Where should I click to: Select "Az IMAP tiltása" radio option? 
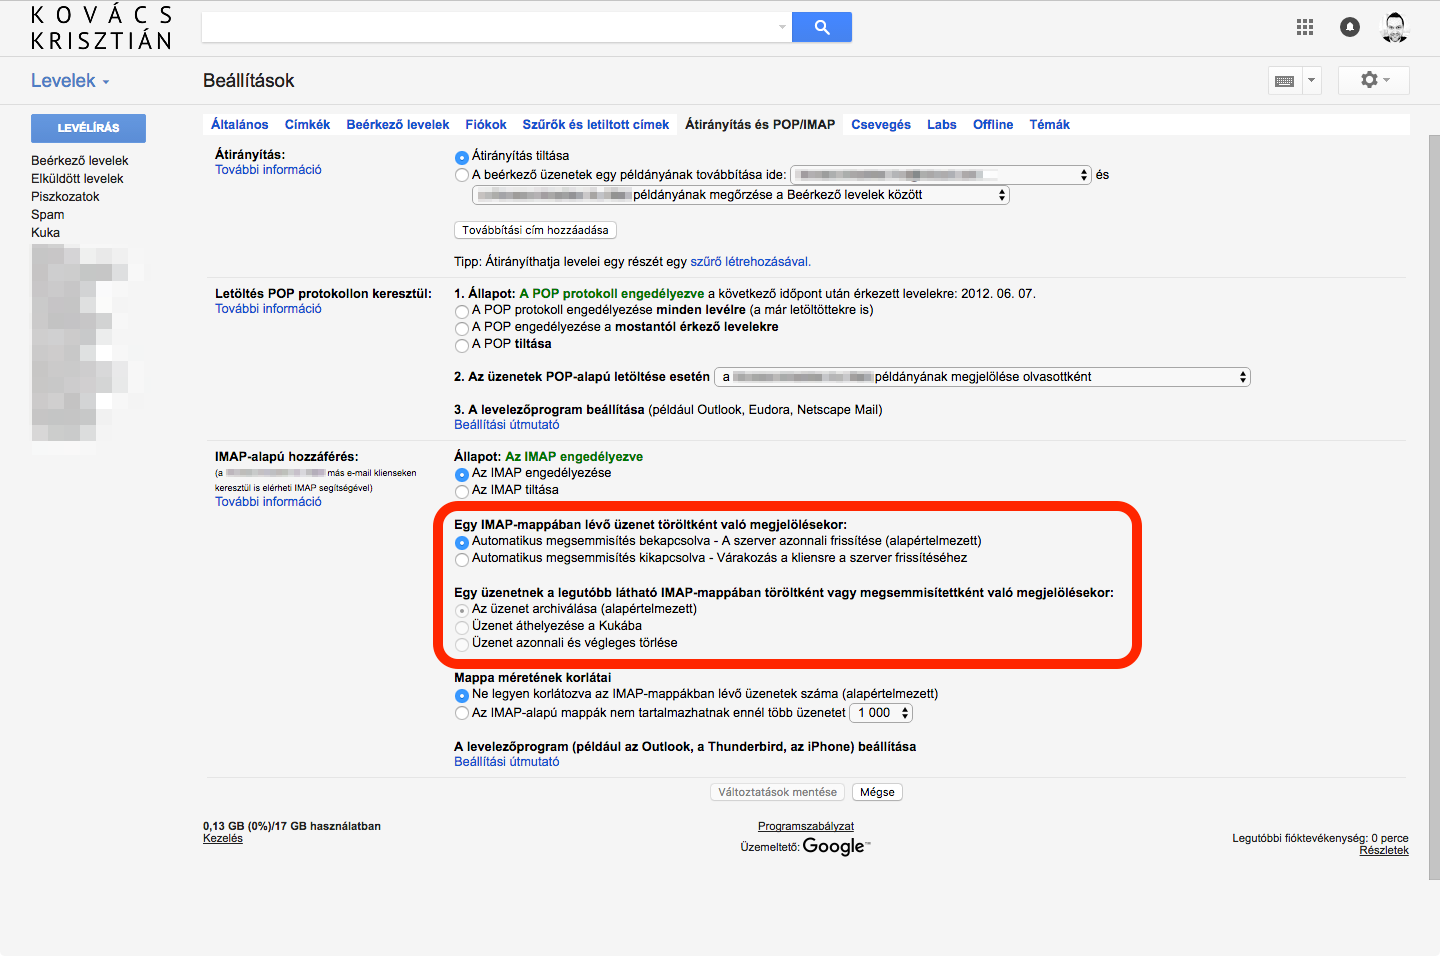coord(462,491)
